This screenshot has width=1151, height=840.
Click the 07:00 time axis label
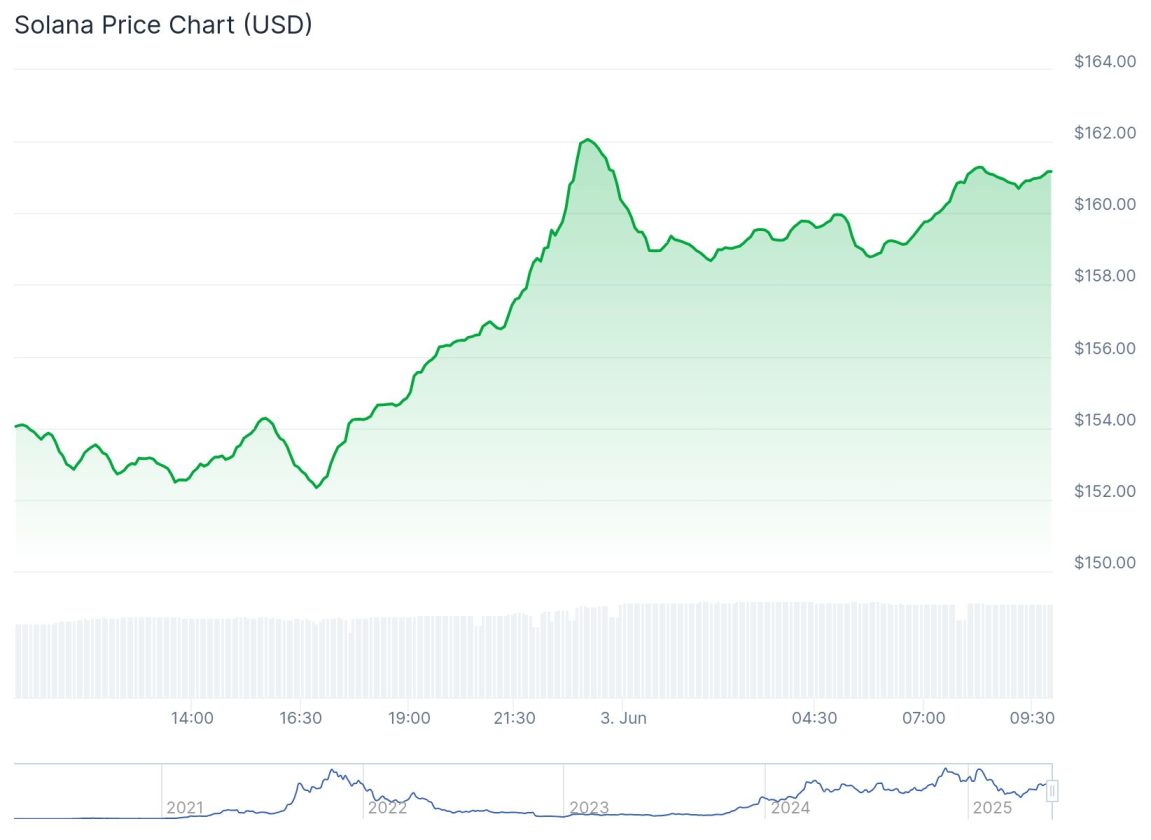[x=923, y=718]
